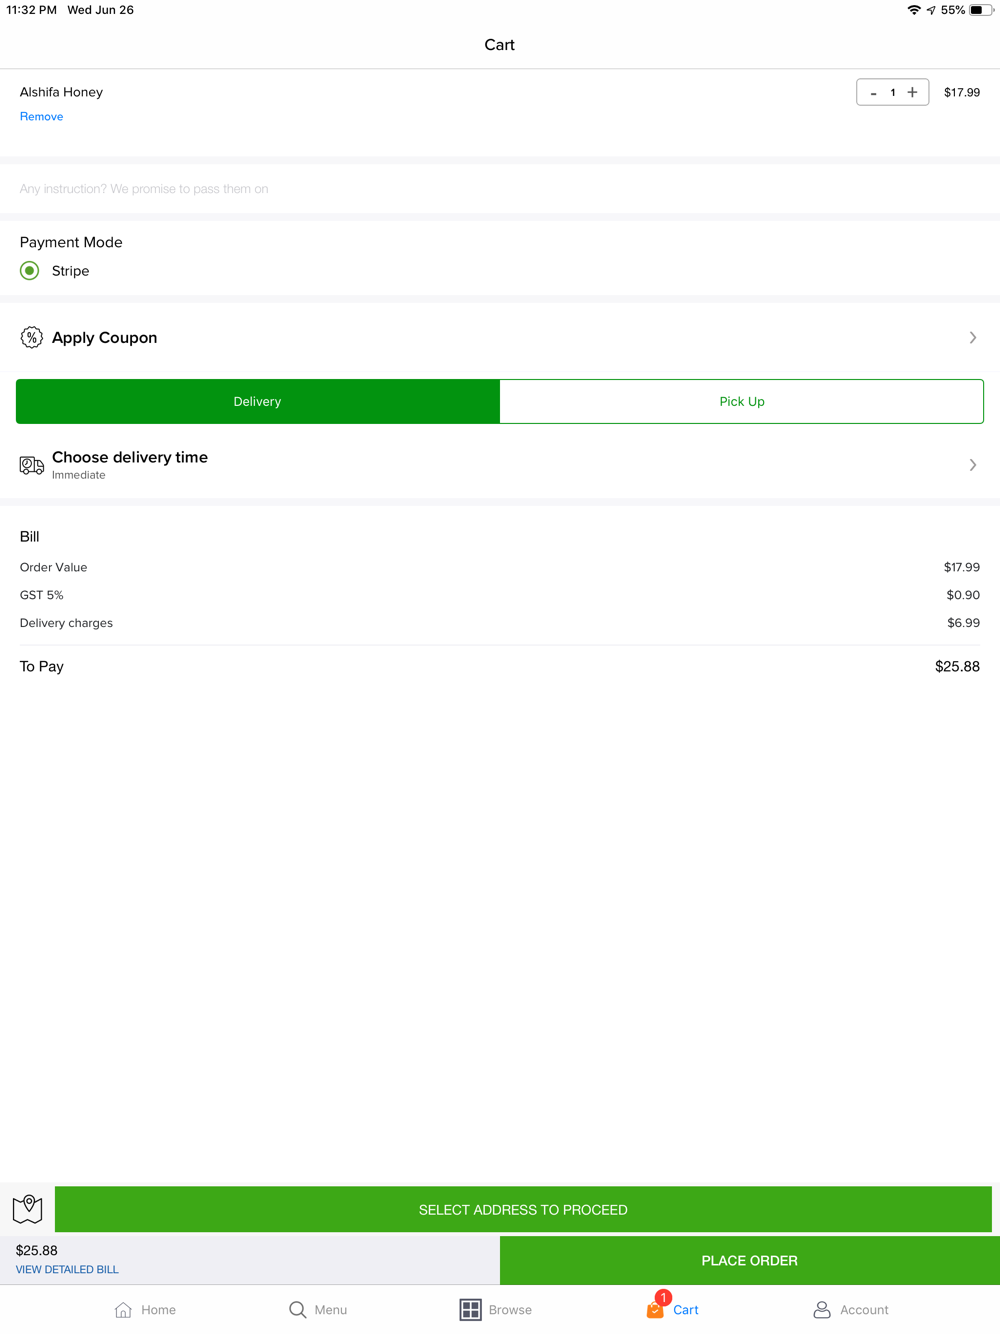Tap the Browse grid icon
1000x1334 pixels.
click(470, 1309)
